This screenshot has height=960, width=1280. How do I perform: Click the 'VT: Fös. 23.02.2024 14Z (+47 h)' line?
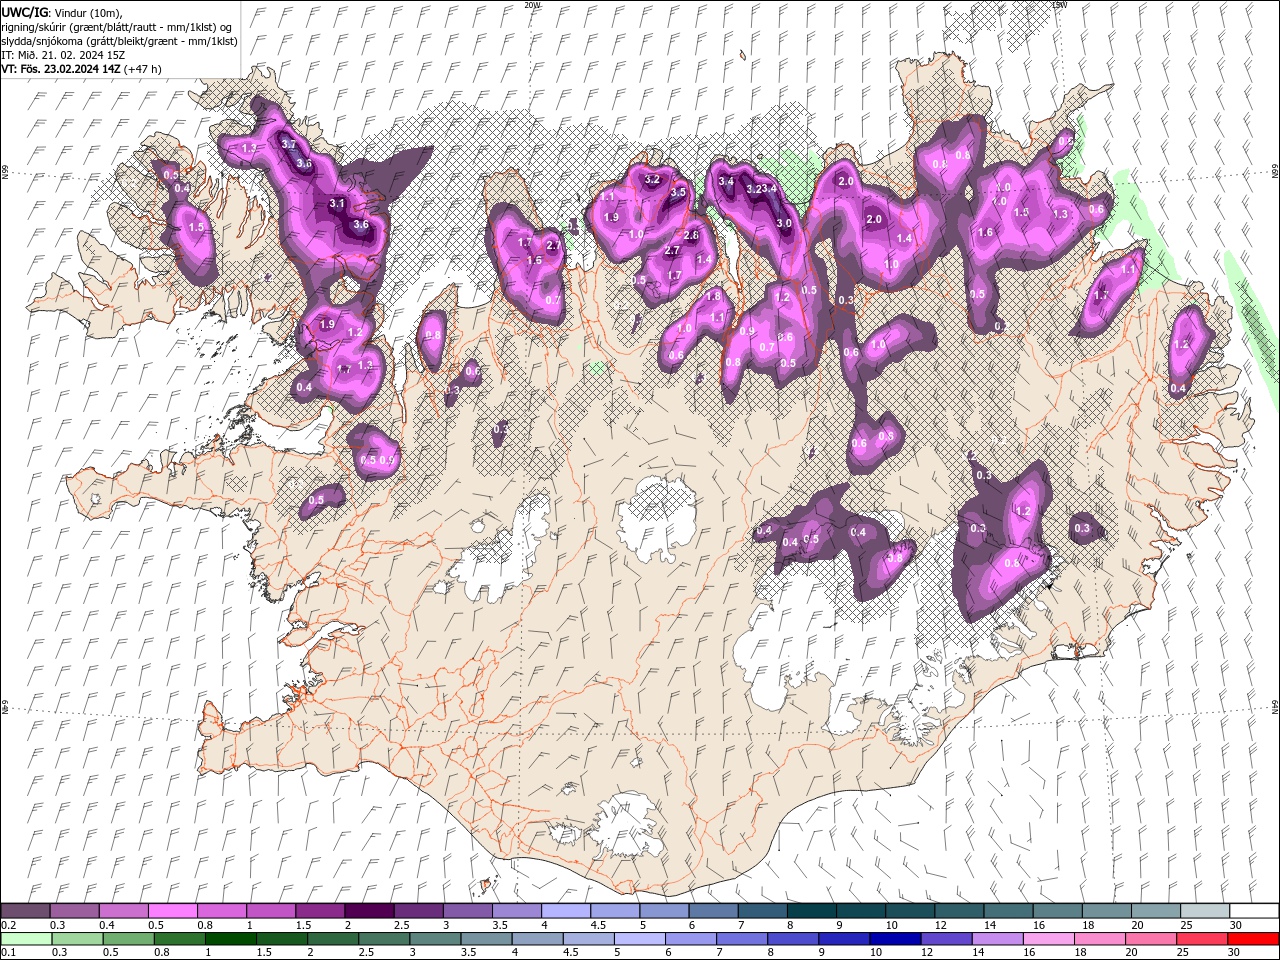point(81,69)
